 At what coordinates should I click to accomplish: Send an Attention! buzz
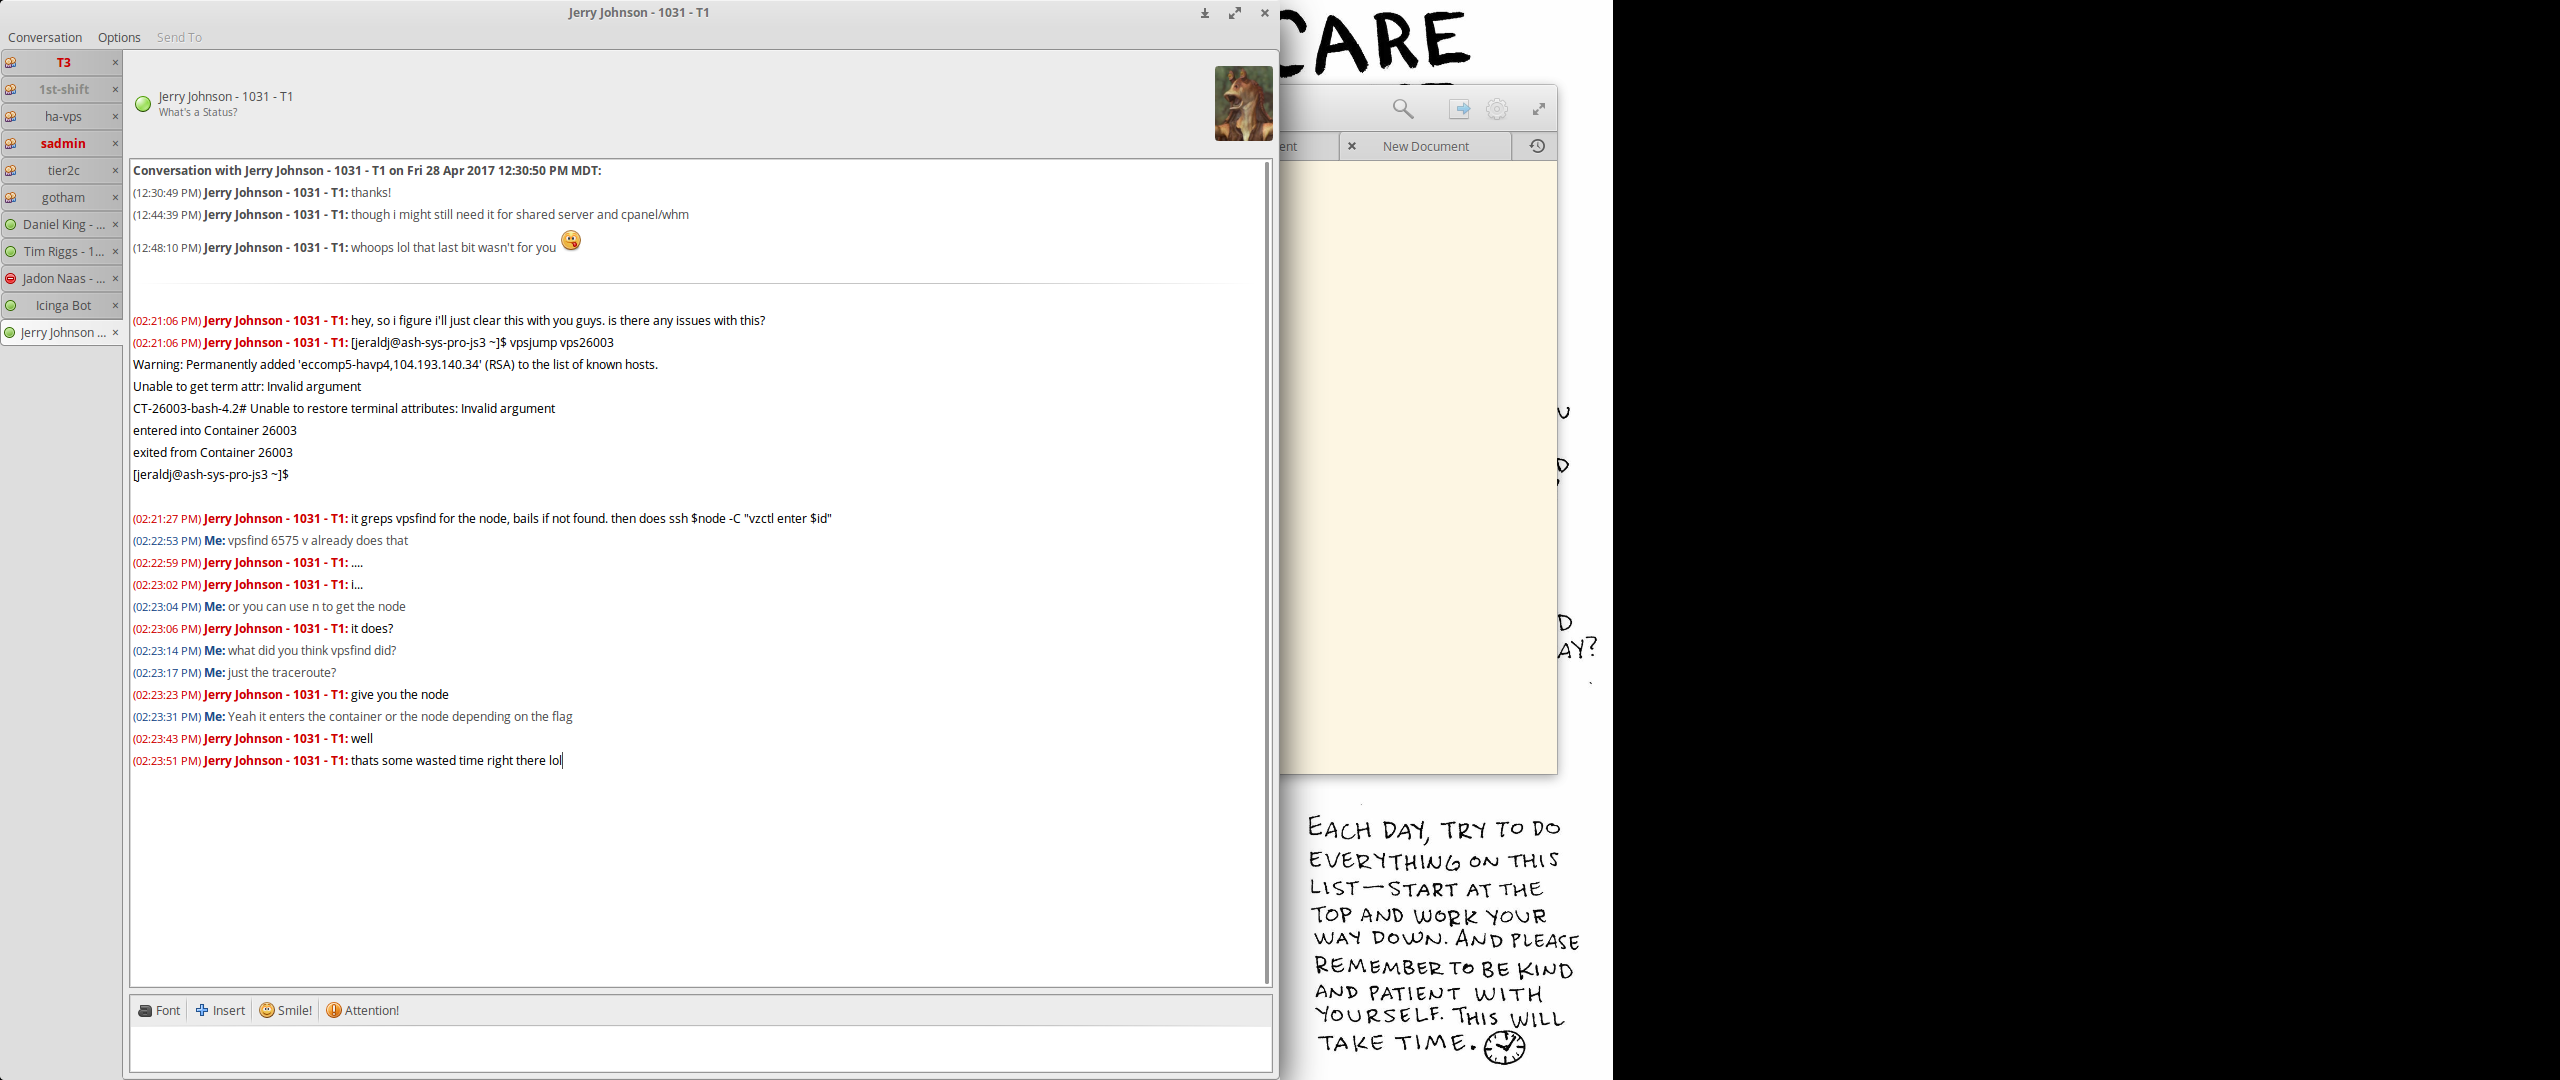[x=362, y=1010]
